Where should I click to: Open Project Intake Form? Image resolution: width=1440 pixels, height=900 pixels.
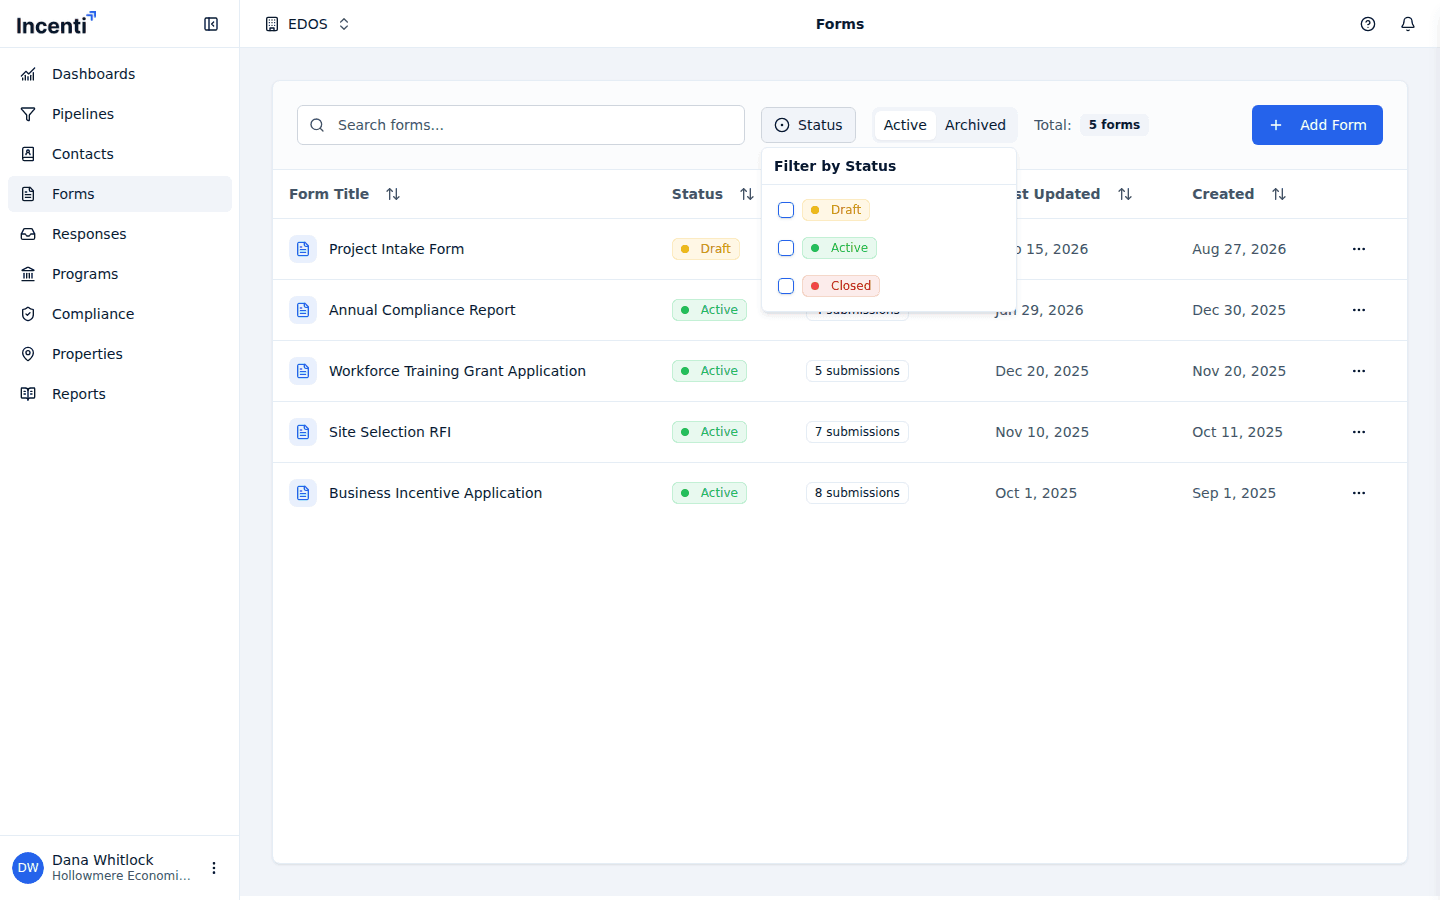tap(396, 249)
